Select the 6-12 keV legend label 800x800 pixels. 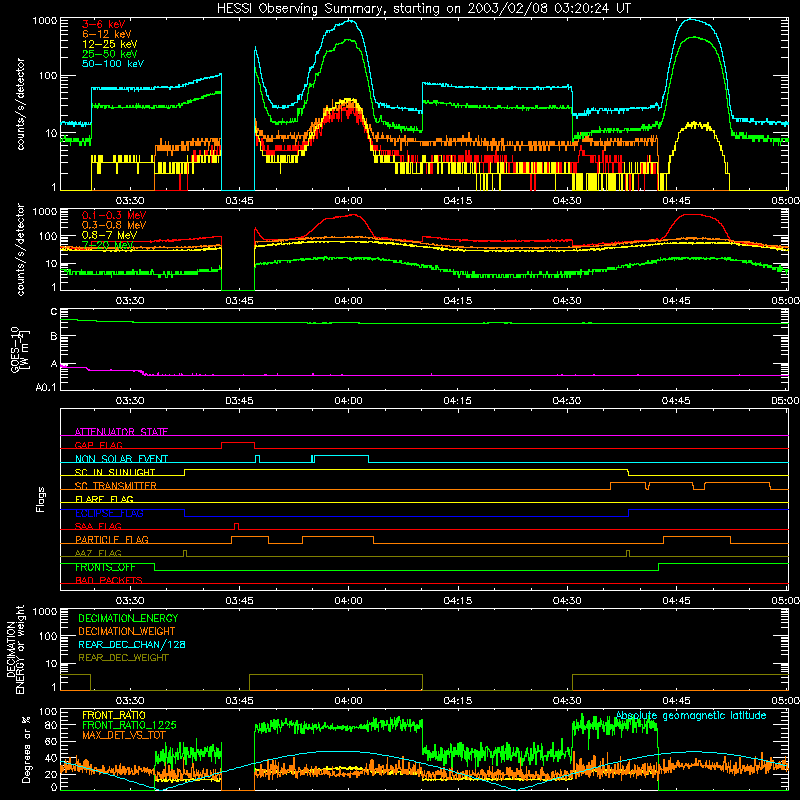(106, 34)
